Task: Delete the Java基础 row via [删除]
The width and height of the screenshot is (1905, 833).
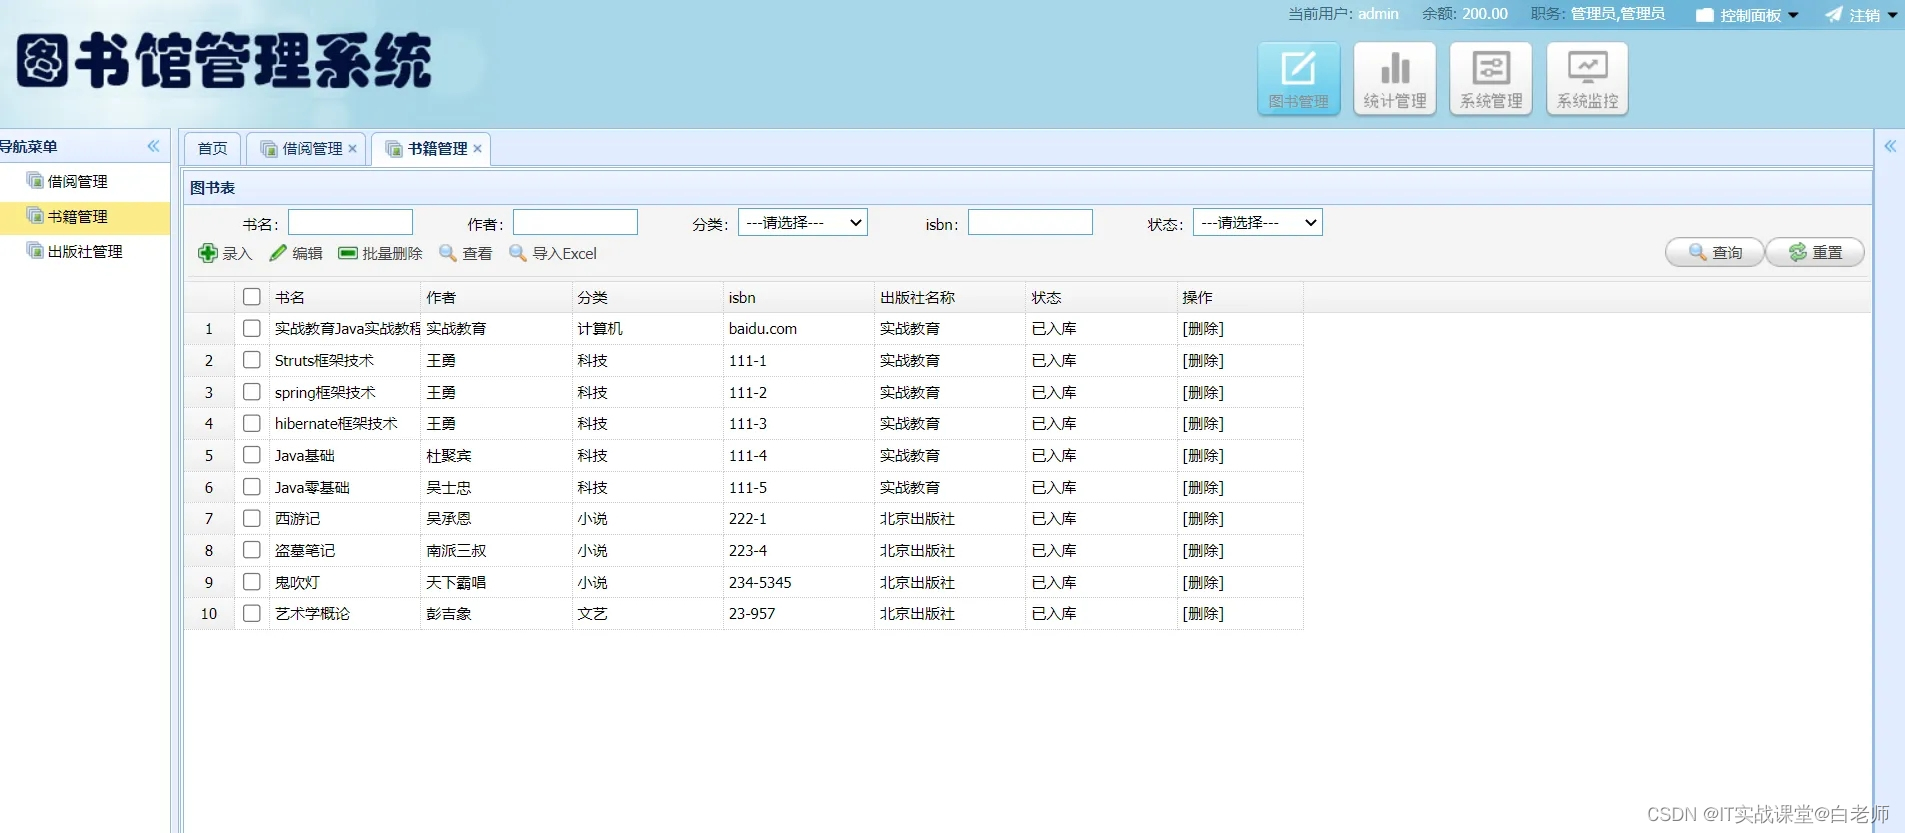Action: 1203,455
